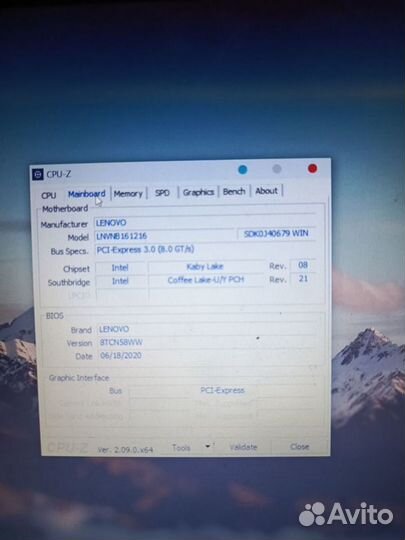Click the Graphic Interface bus PCI-Express value
This screenshot has height=540, width=405.
(222, 390)
